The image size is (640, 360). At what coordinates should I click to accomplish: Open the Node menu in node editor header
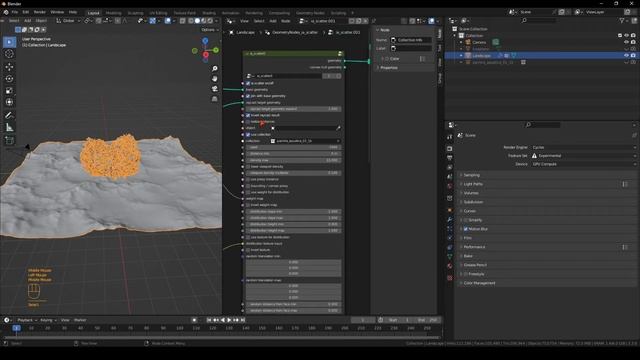click(286, 21)
